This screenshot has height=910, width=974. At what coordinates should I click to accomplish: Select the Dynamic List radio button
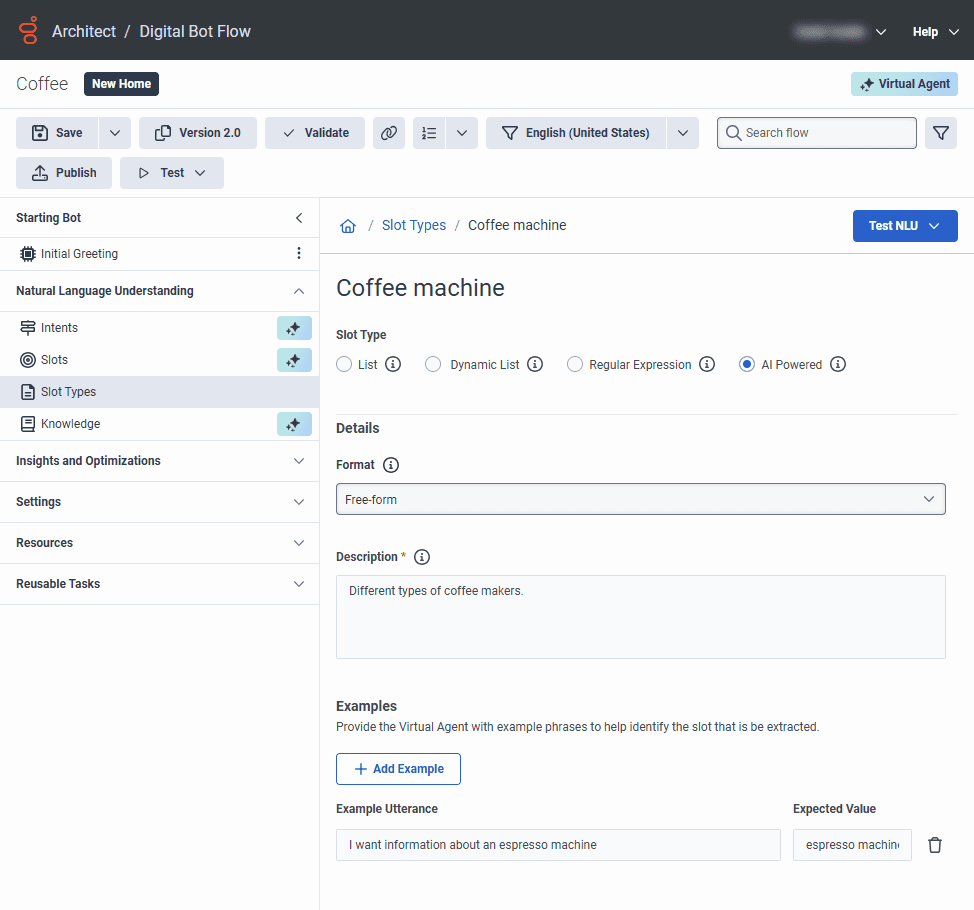click(x=433, y=365)
